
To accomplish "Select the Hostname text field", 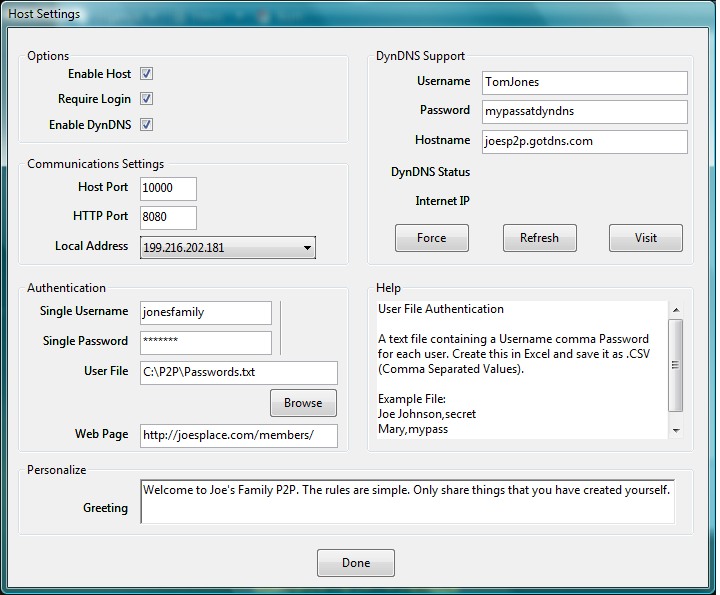I will pos(585,142).
